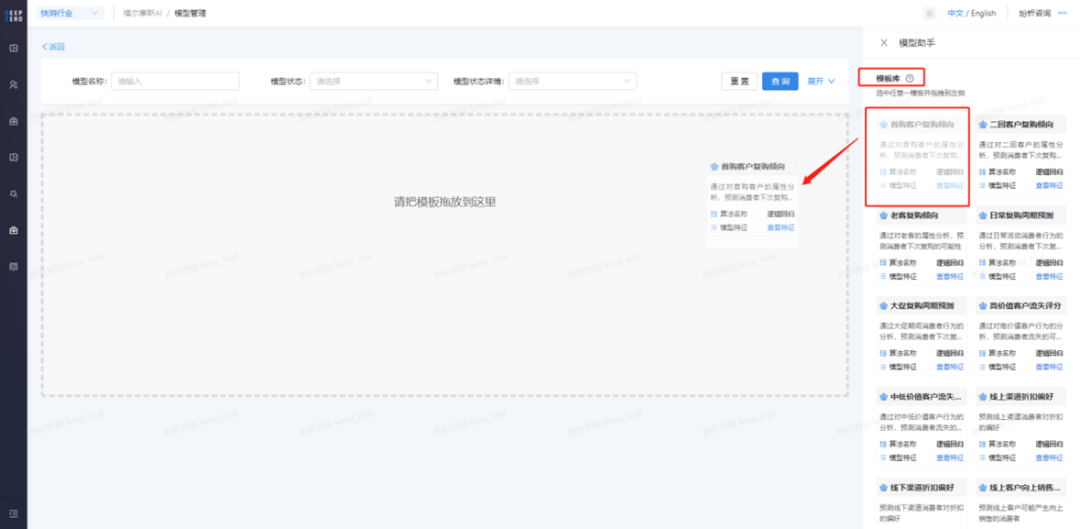
Task: Click 逻辑回归 value in 老客复购倾向 card
Action: (950, 262)
